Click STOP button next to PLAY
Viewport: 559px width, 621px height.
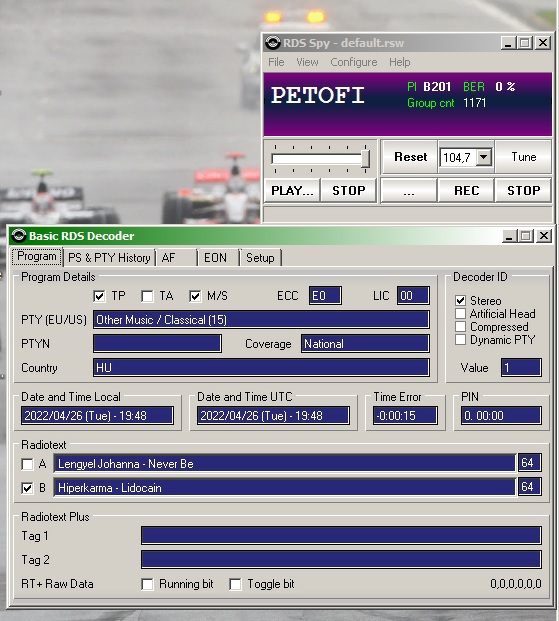[x=349, y=190]
